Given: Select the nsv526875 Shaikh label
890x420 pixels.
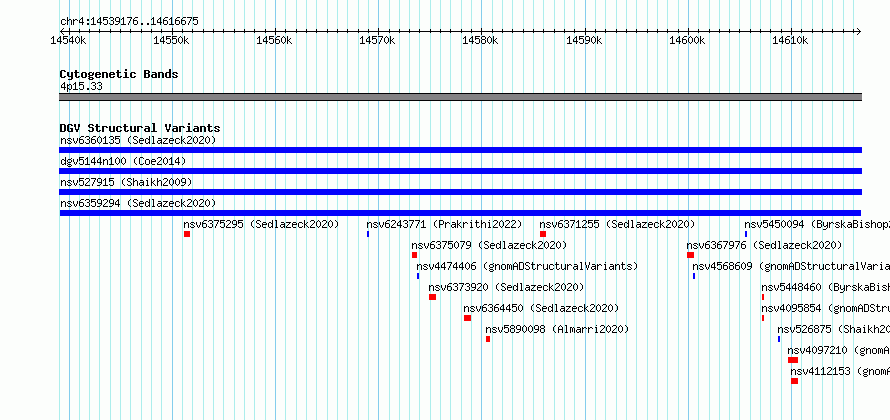Looking at the screenshot, I should (x=833, y=329).
